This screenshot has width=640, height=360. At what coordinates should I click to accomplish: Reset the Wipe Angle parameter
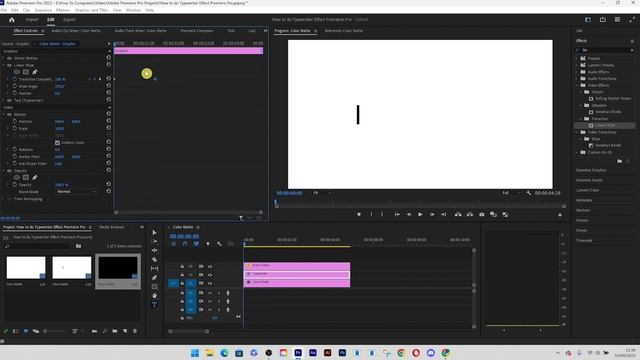pyautogui.click(x=109, y=86)
